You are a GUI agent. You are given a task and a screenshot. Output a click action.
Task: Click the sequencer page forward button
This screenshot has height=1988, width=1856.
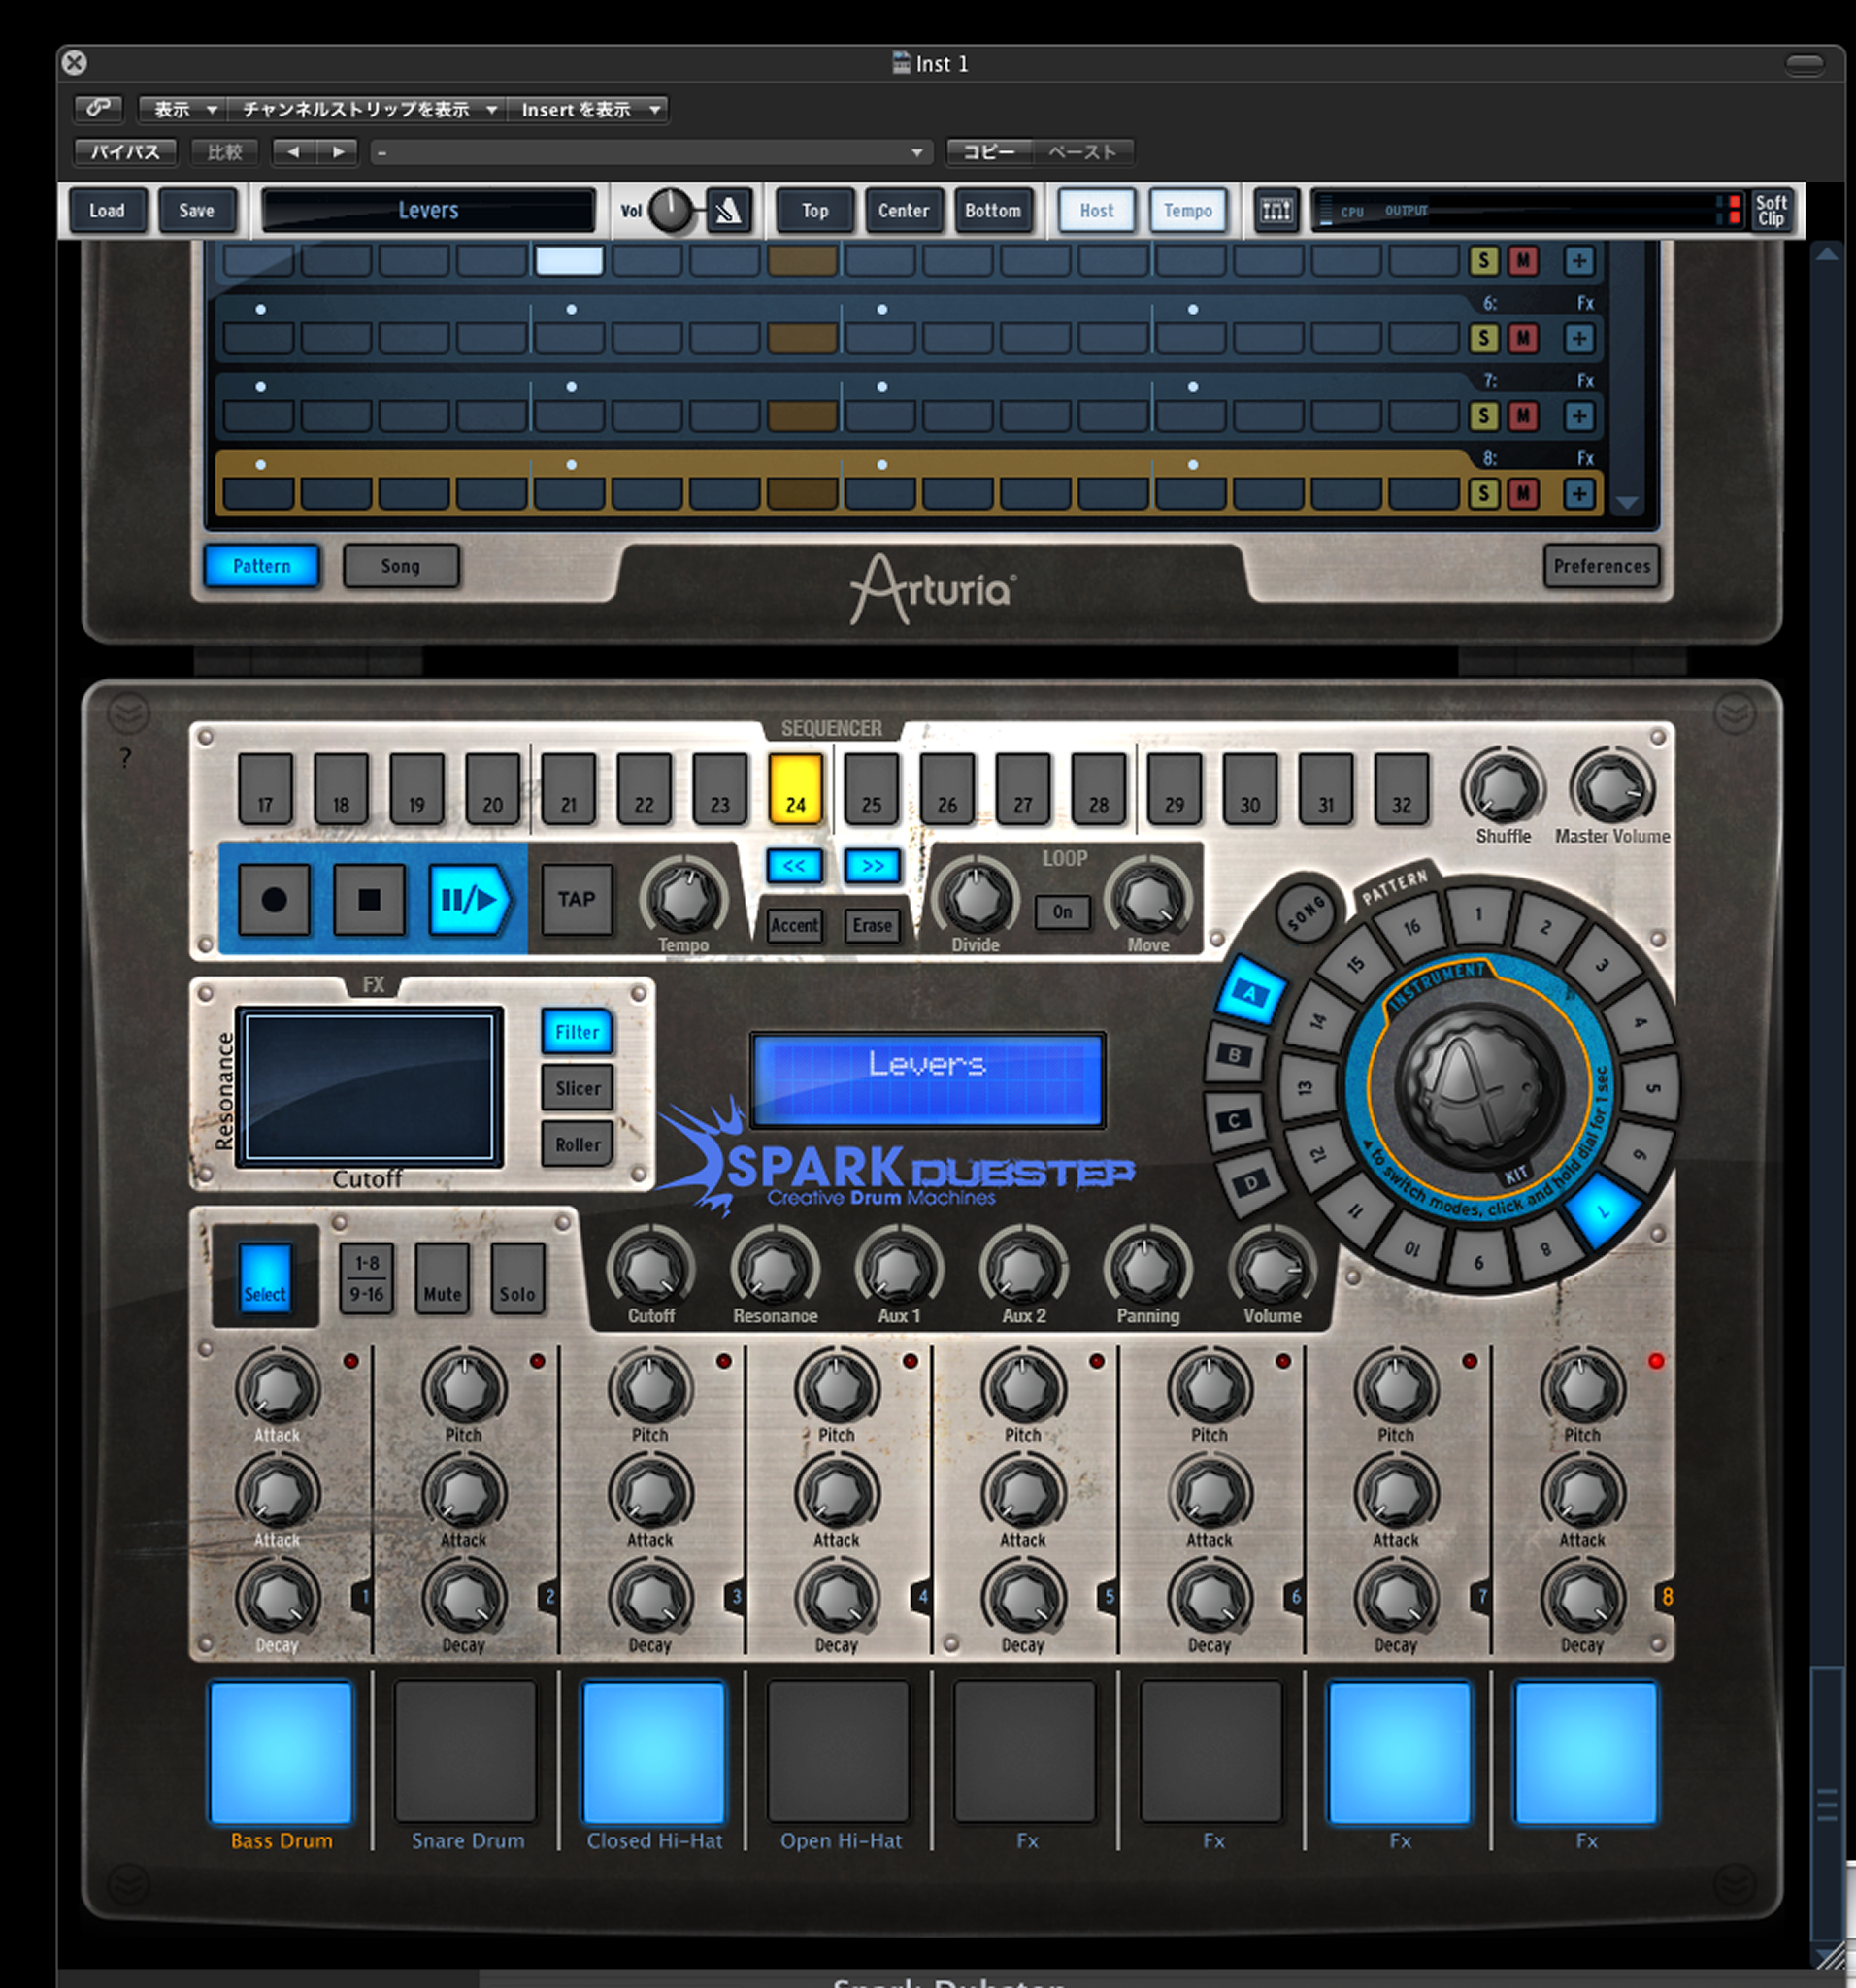click(x=872, y=866)
